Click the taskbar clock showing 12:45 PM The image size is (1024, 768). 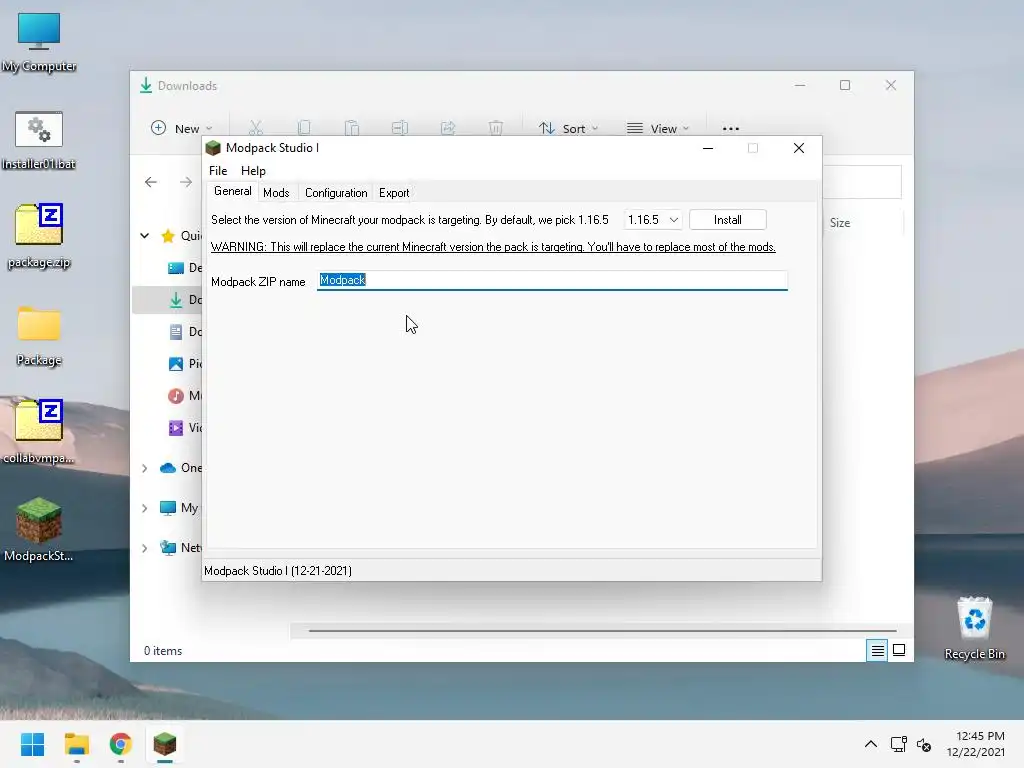(x=976, y=744)
